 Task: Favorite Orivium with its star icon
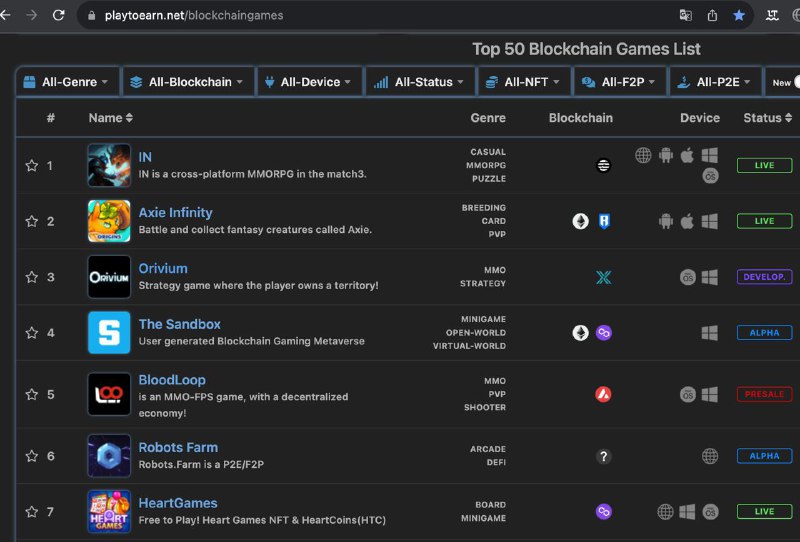click(x=32, y=277)
